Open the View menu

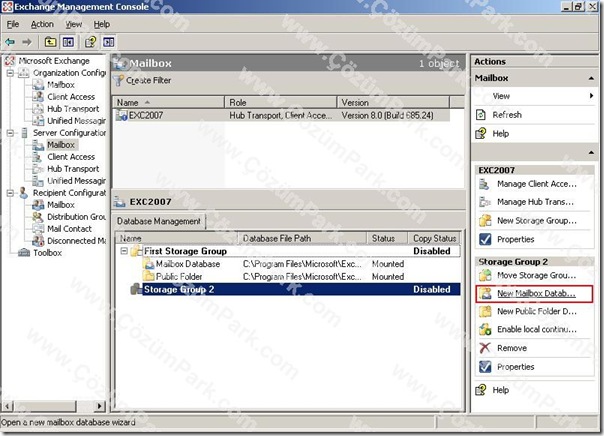click(73, 24)
